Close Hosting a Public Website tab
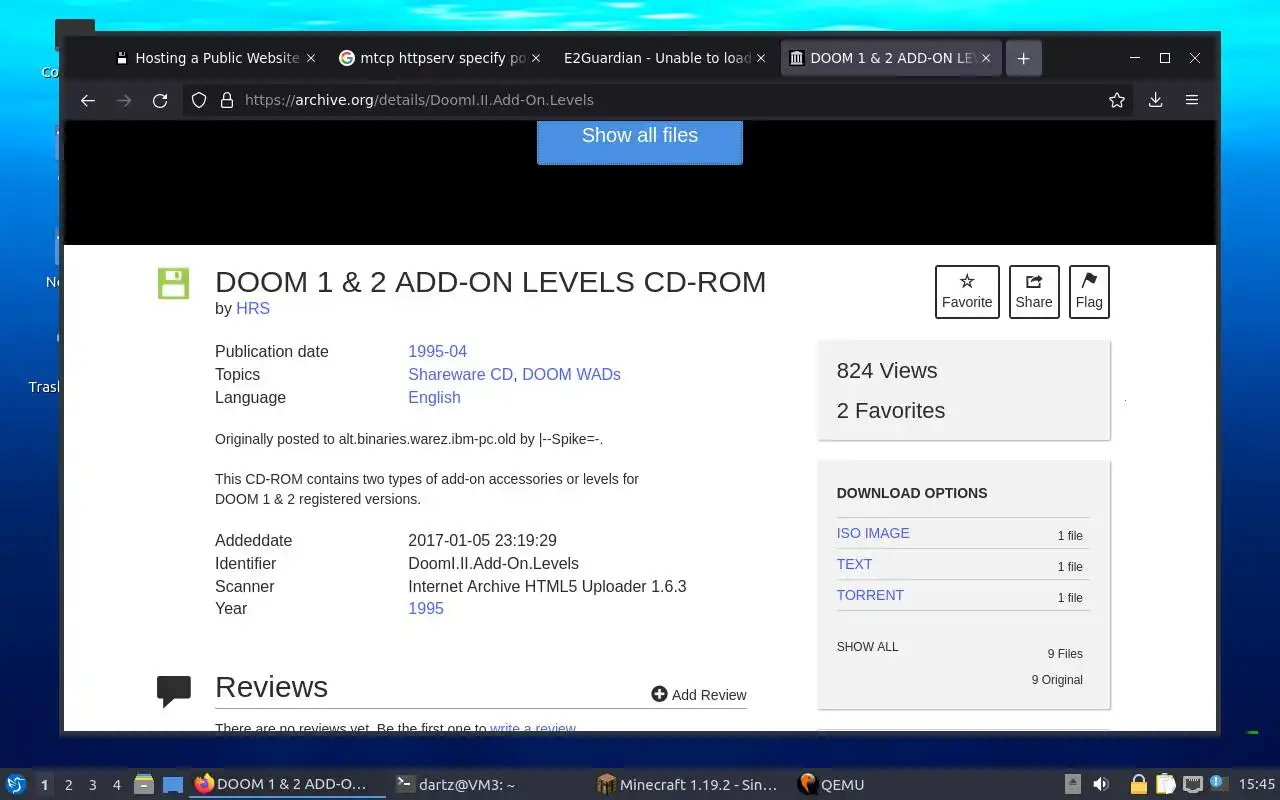This screenshot has height=800, width=1280. pyautogui.click(x=311, y=58)
